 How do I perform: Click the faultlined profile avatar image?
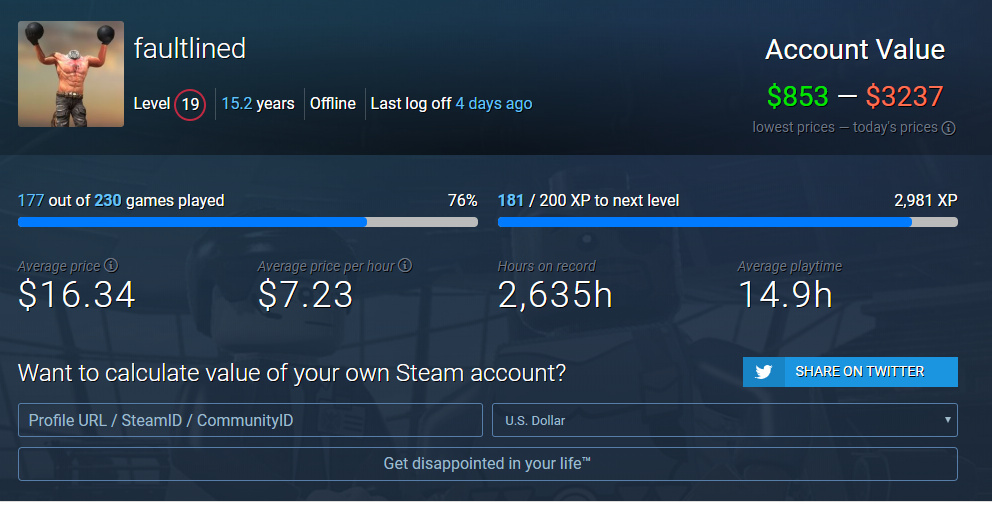point(71,74)
